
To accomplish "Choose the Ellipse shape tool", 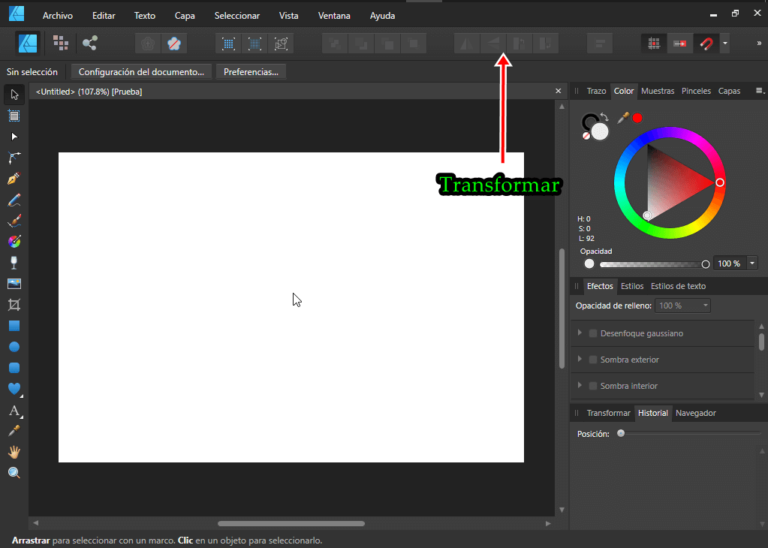I will pos(14,346).
